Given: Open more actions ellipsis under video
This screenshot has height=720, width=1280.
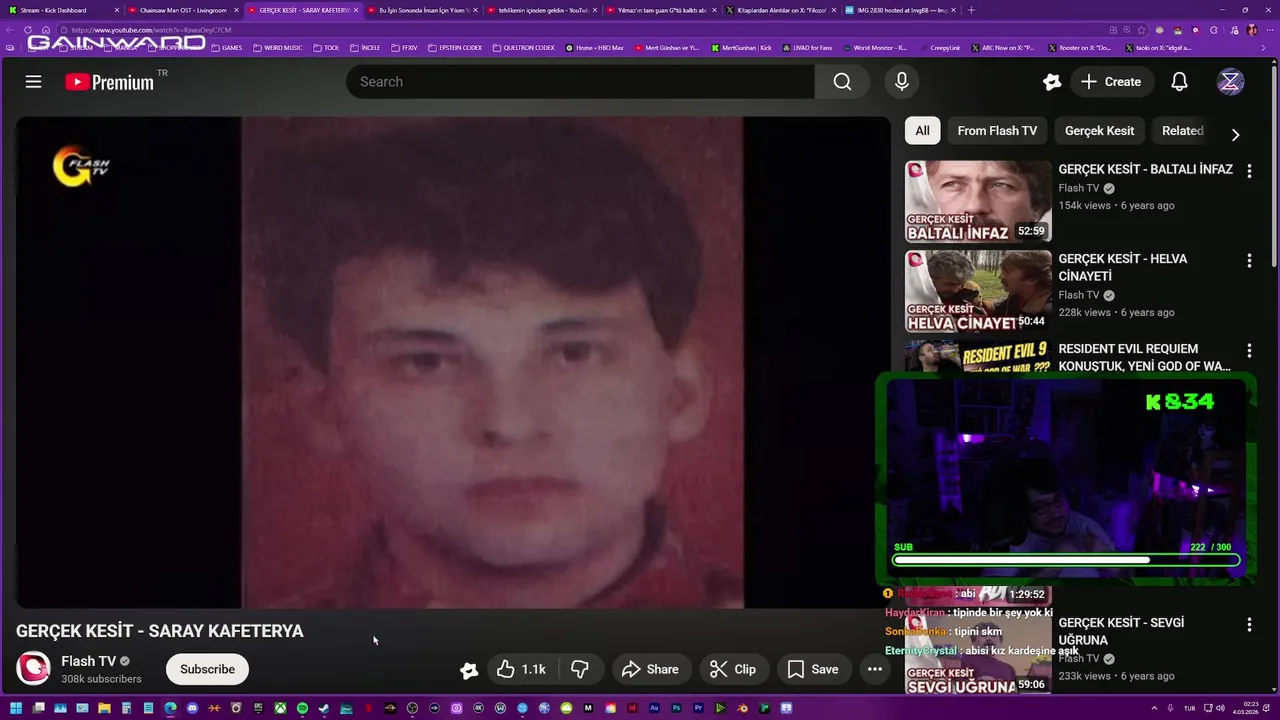Looking at the screenshot, I should (x=874, y=669).
